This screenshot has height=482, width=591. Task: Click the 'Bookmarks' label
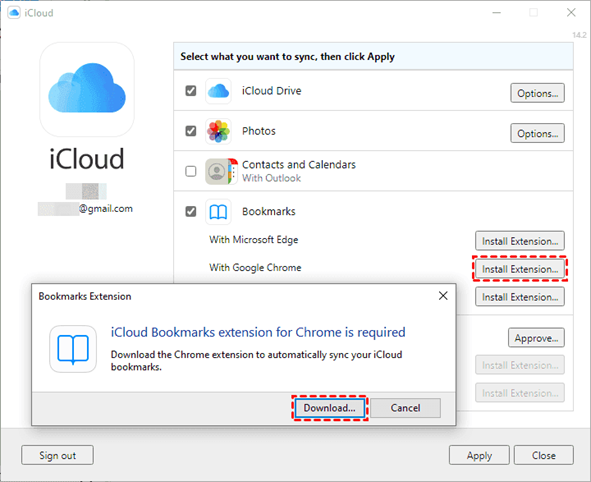click(269, 211)
